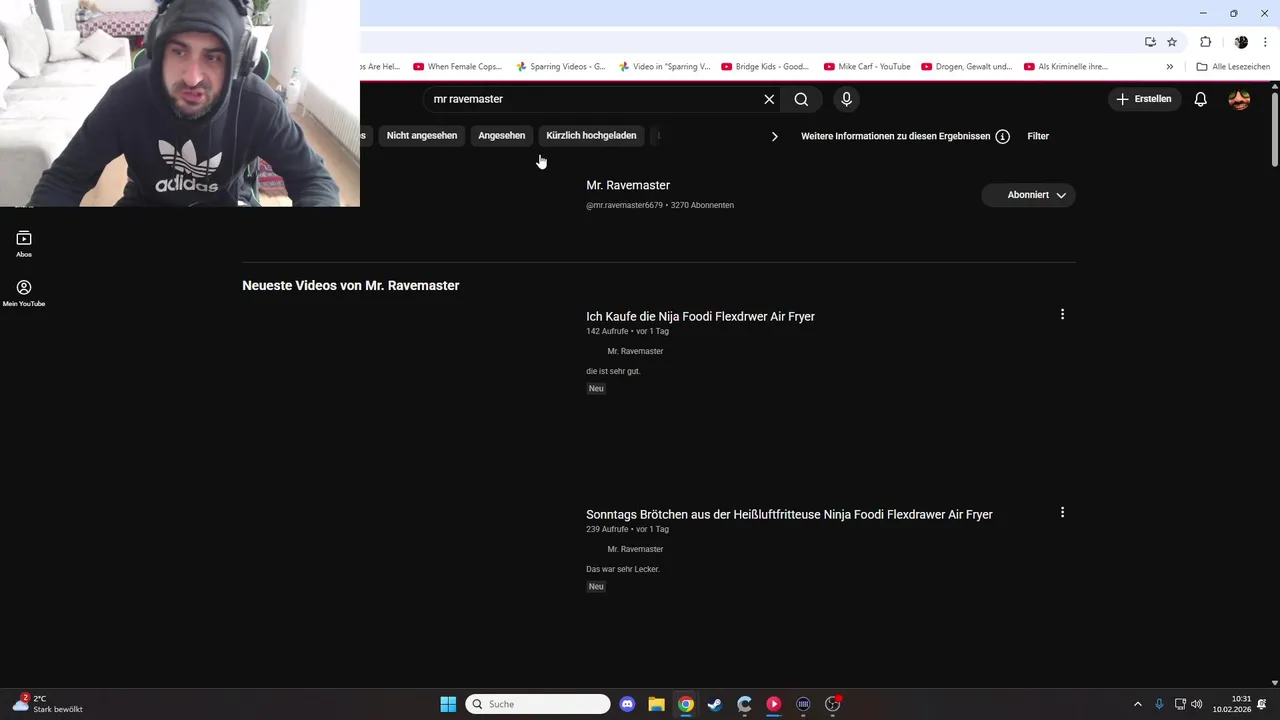Click the description 'Das war sehr Lecker.'
This screenshot has width=1280, height=720.
coord(623,569)
